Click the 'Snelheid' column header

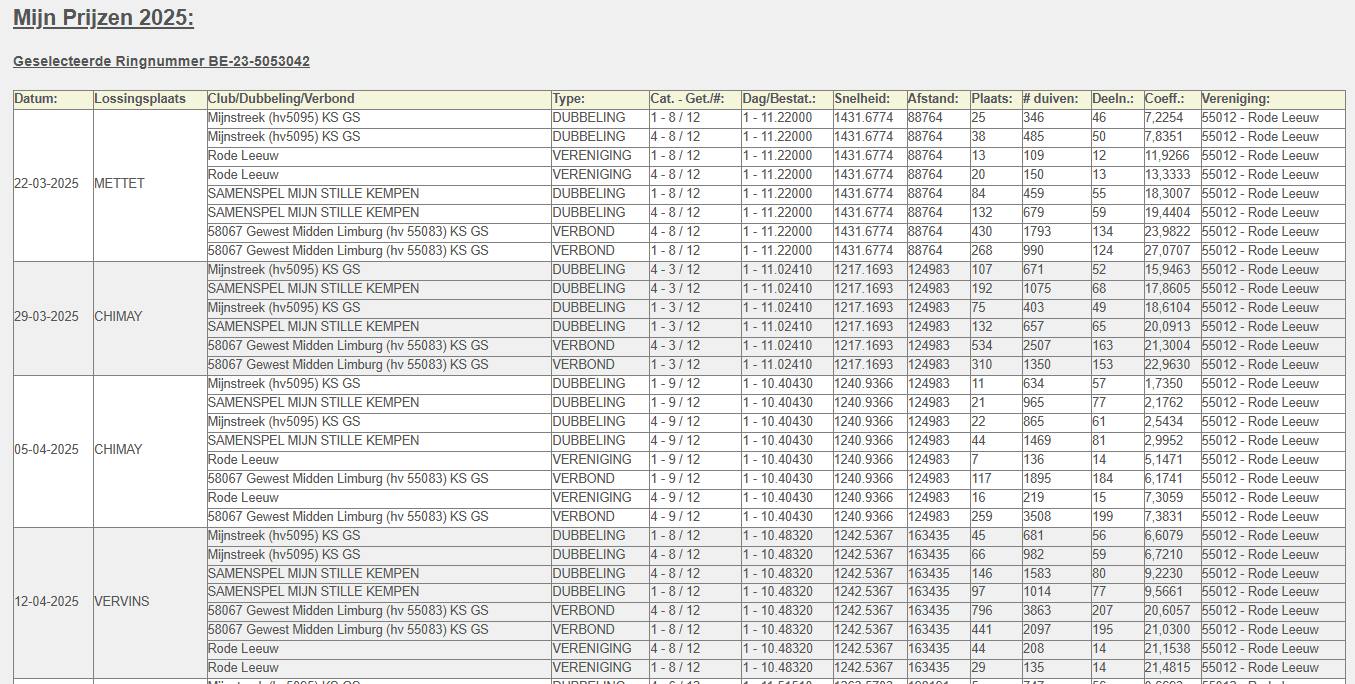[x=864, y=99]
